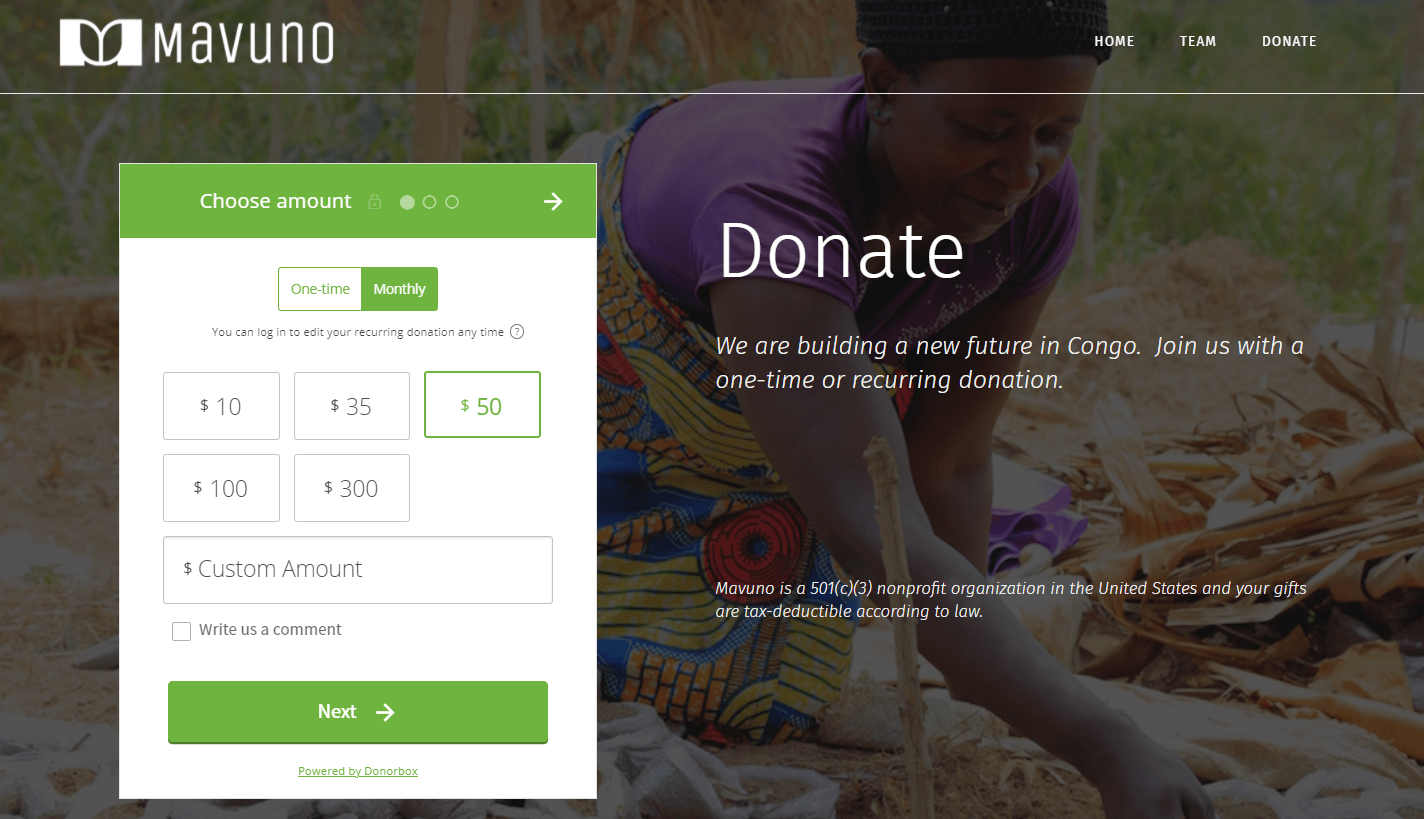Choose the $300 amount option
Image resolution: width=1424 pixels, height=819 pixels.
pos(352,488)
